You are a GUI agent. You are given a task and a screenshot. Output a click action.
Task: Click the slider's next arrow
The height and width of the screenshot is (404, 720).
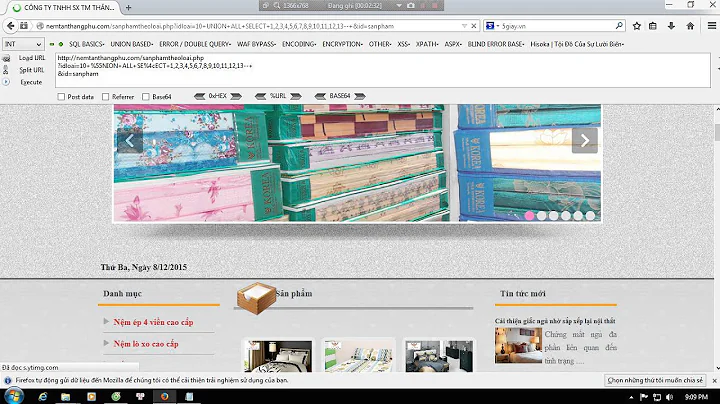(x=584, y=141)
